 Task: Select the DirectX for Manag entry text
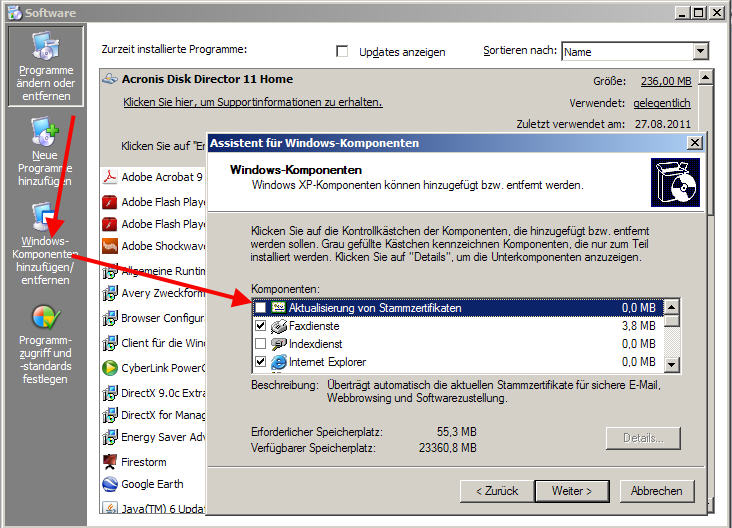[x=163, y=415]
